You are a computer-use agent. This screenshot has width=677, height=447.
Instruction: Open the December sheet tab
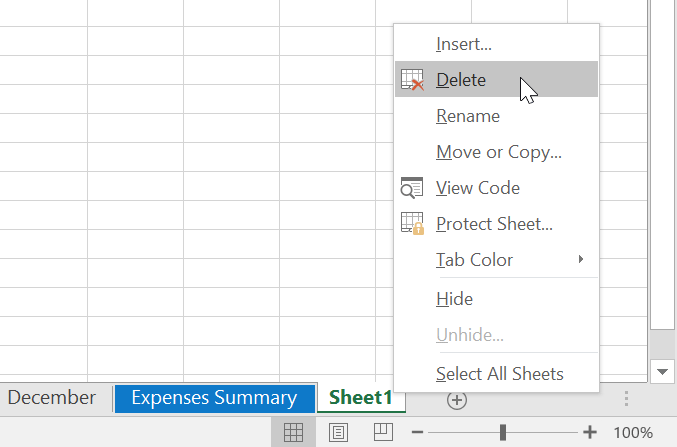tap(51, 398)
